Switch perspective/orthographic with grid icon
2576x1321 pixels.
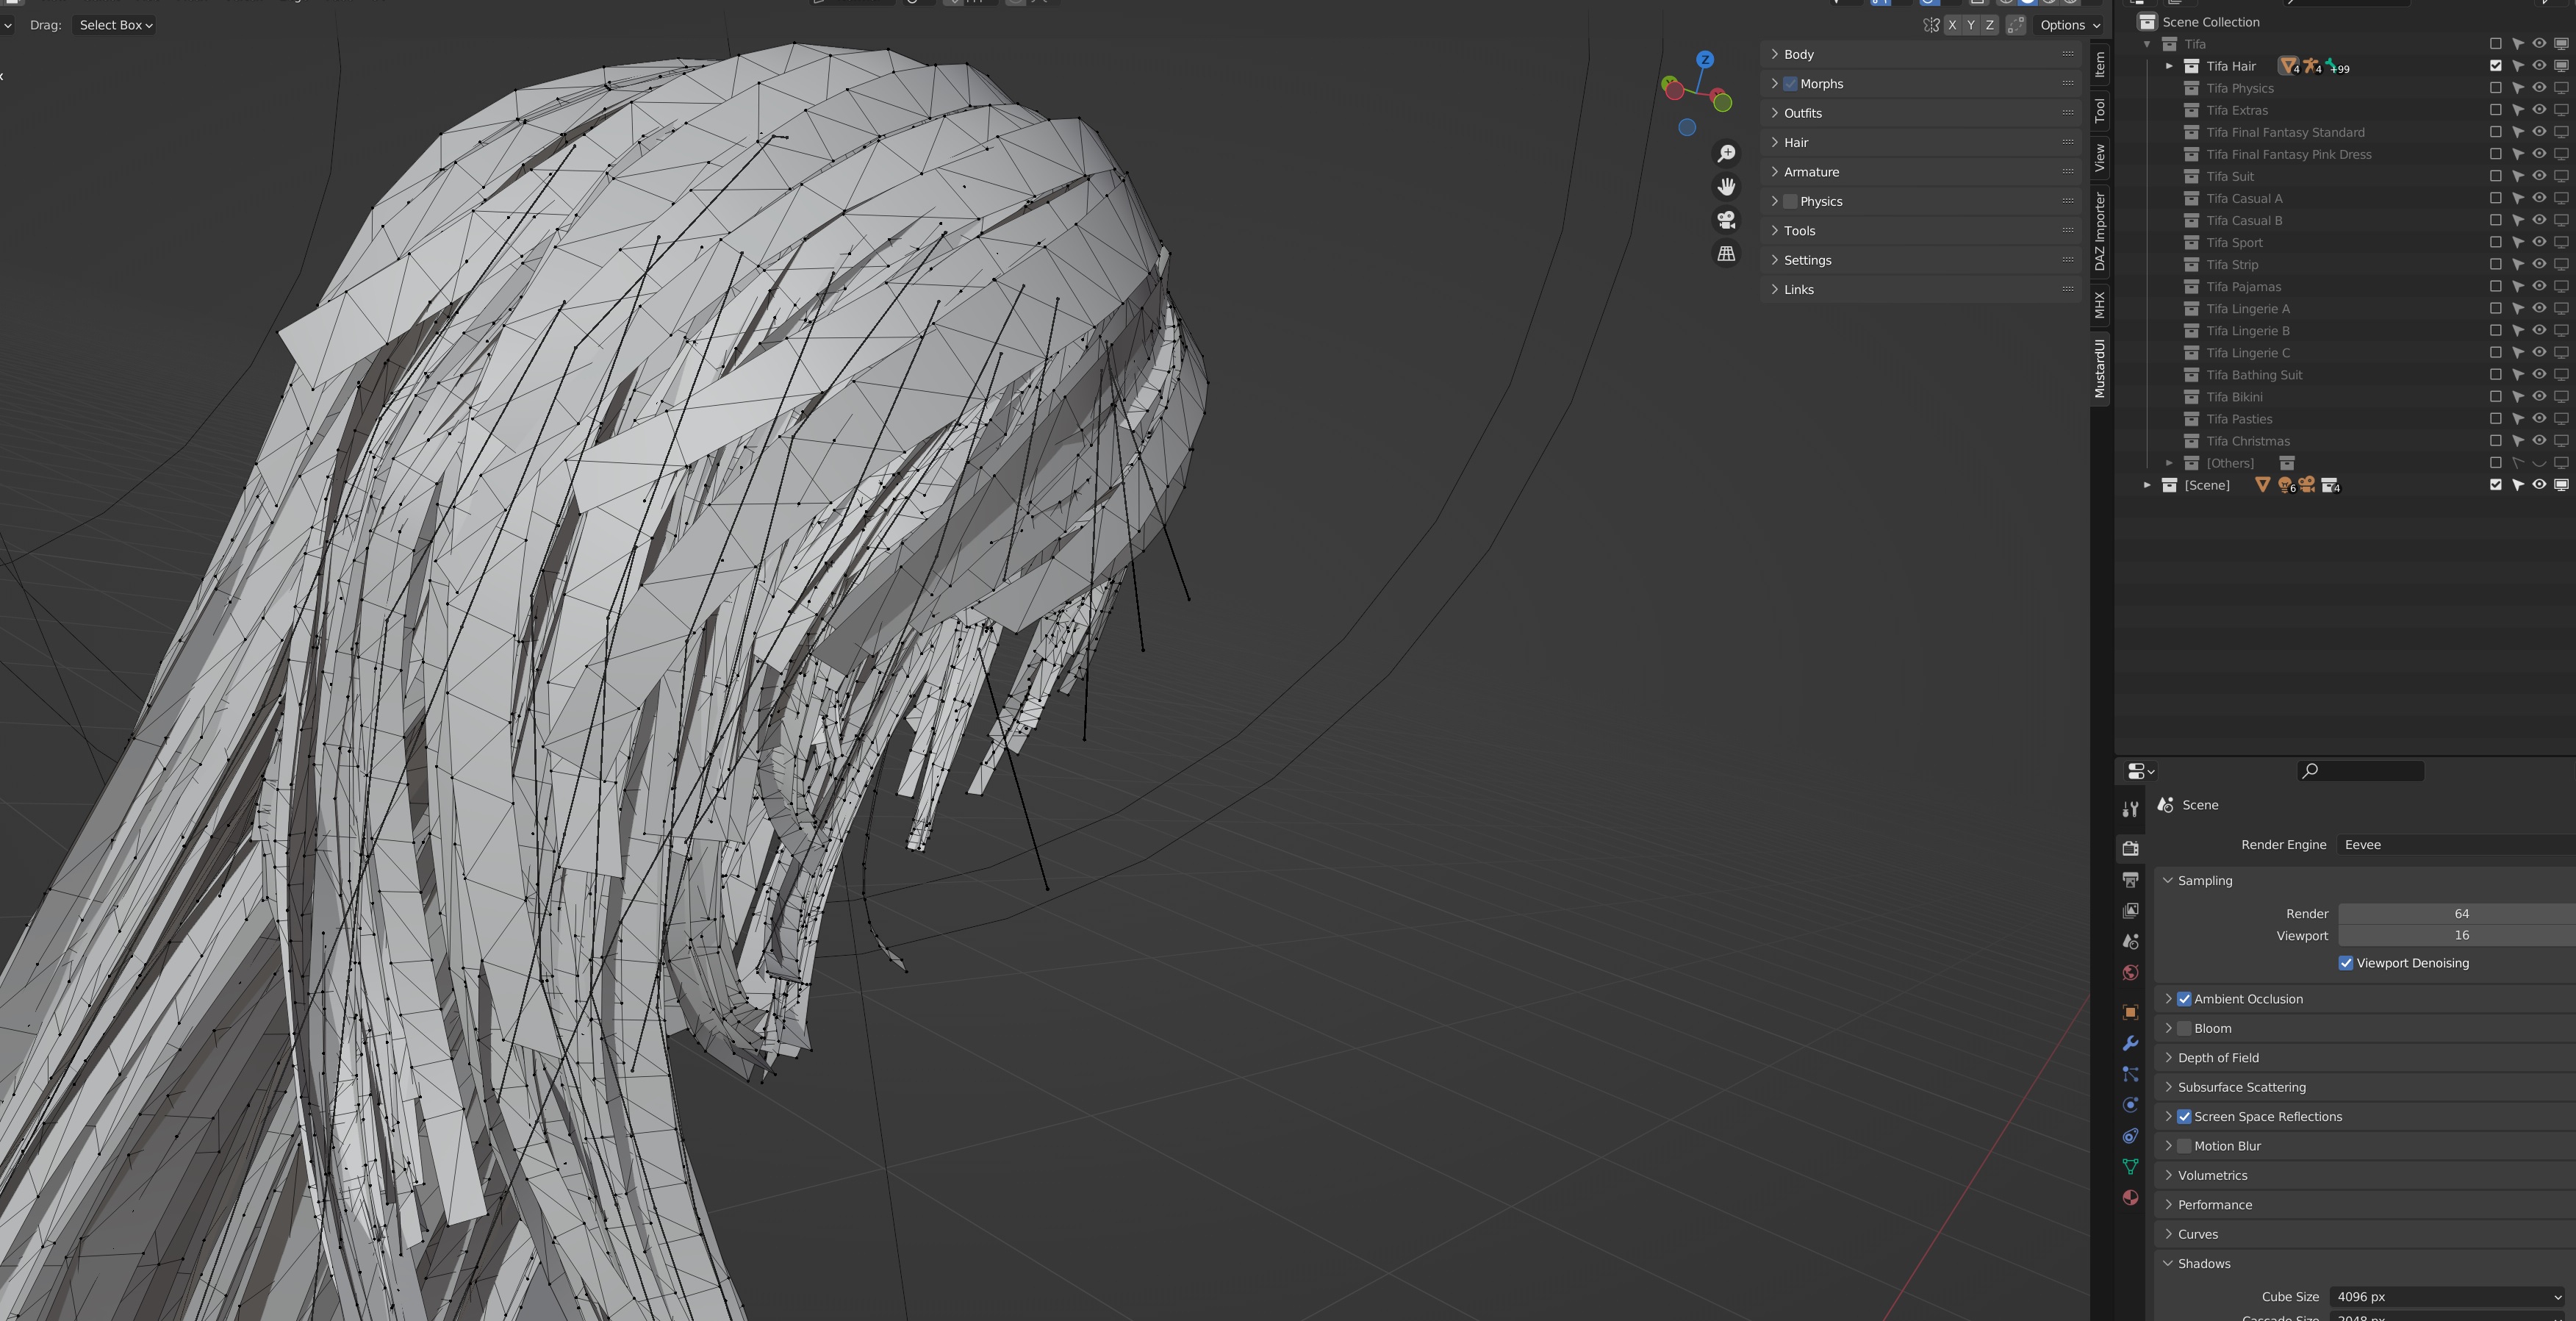[x=1726, y=254]
